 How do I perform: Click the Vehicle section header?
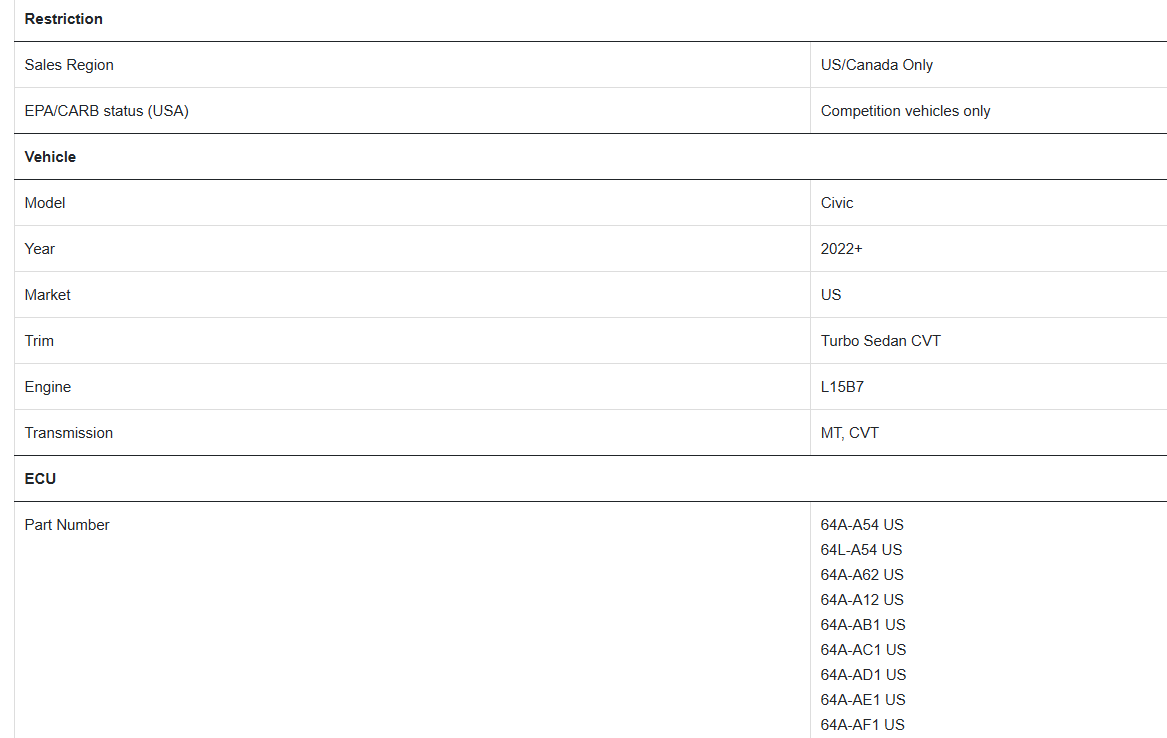50,157
